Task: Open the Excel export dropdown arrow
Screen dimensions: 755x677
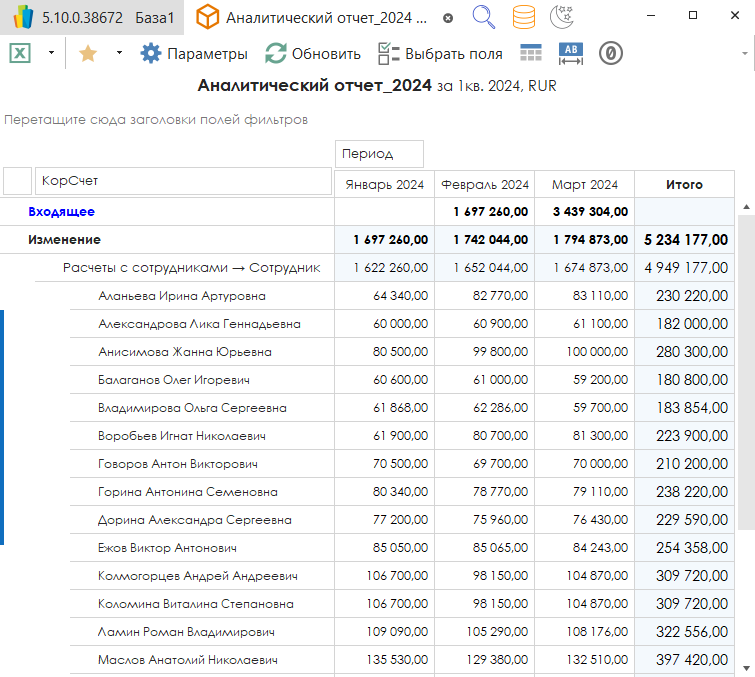Action: point(51,53)
